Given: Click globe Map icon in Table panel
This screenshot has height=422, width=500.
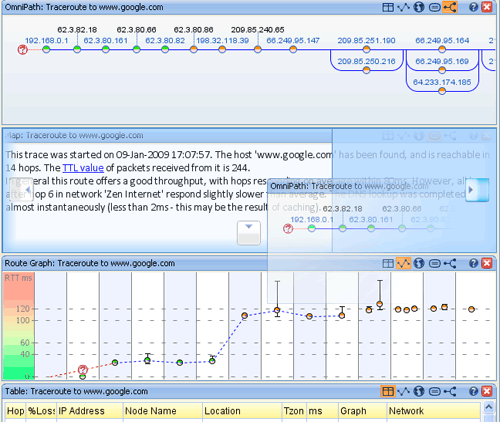Looking at the screenshot, I should point(419,391).
